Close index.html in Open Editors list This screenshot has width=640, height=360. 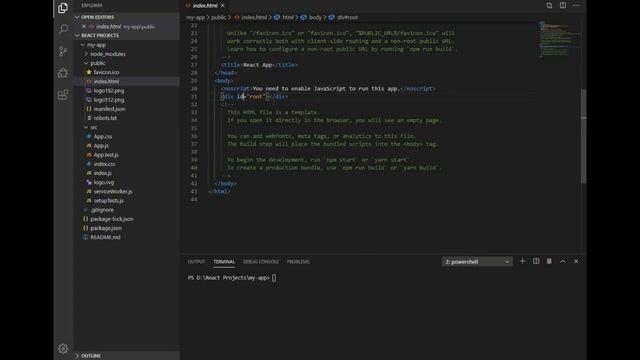click(x=84, y=26)
